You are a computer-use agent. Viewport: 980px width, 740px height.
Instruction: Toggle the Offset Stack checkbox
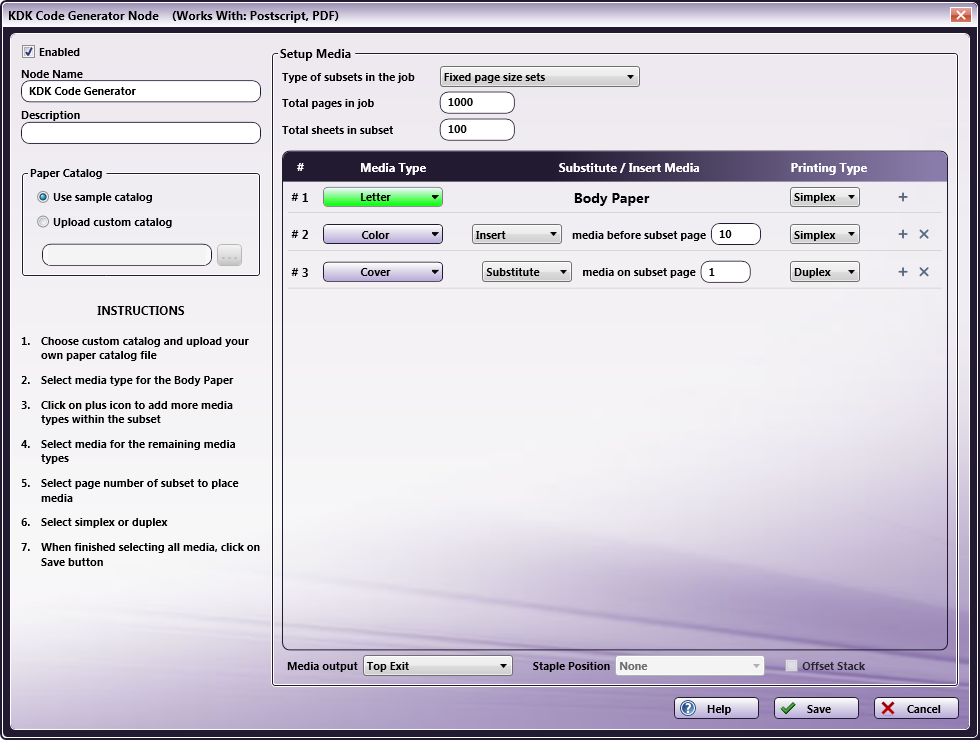791,666
